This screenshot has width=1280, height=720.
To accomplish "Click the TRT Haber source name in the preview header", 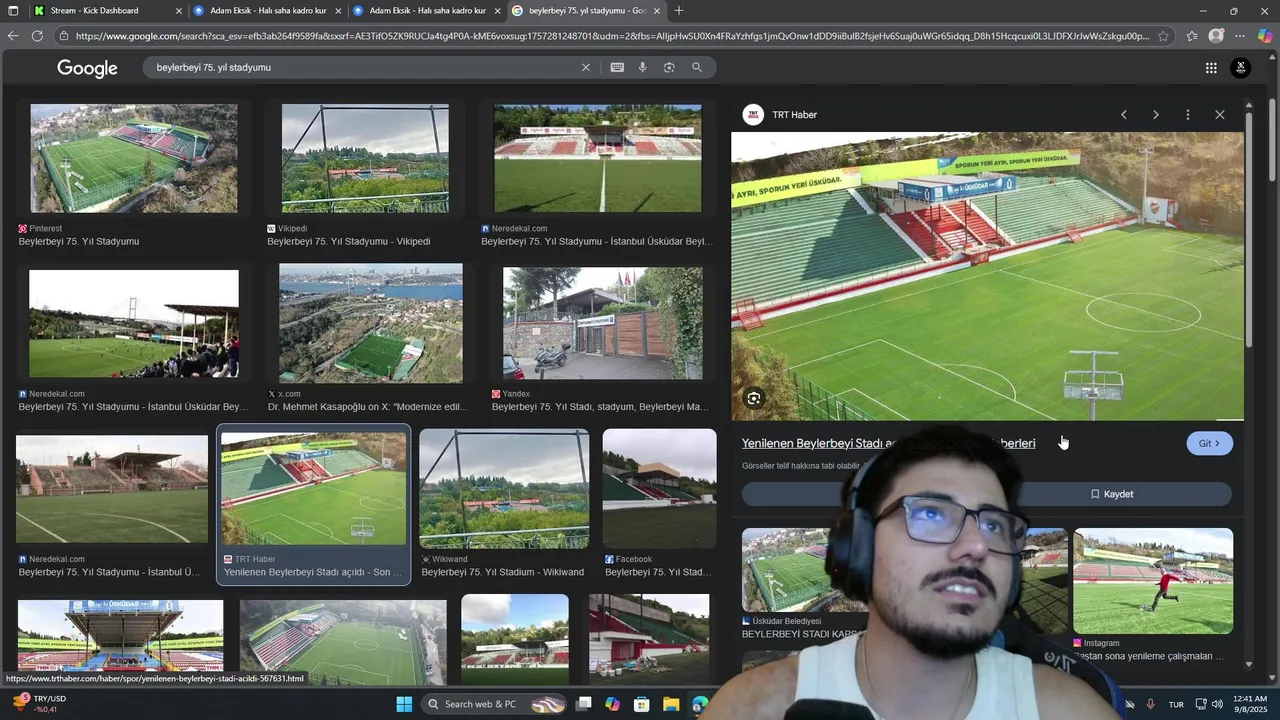I will [x=795, y=115].
